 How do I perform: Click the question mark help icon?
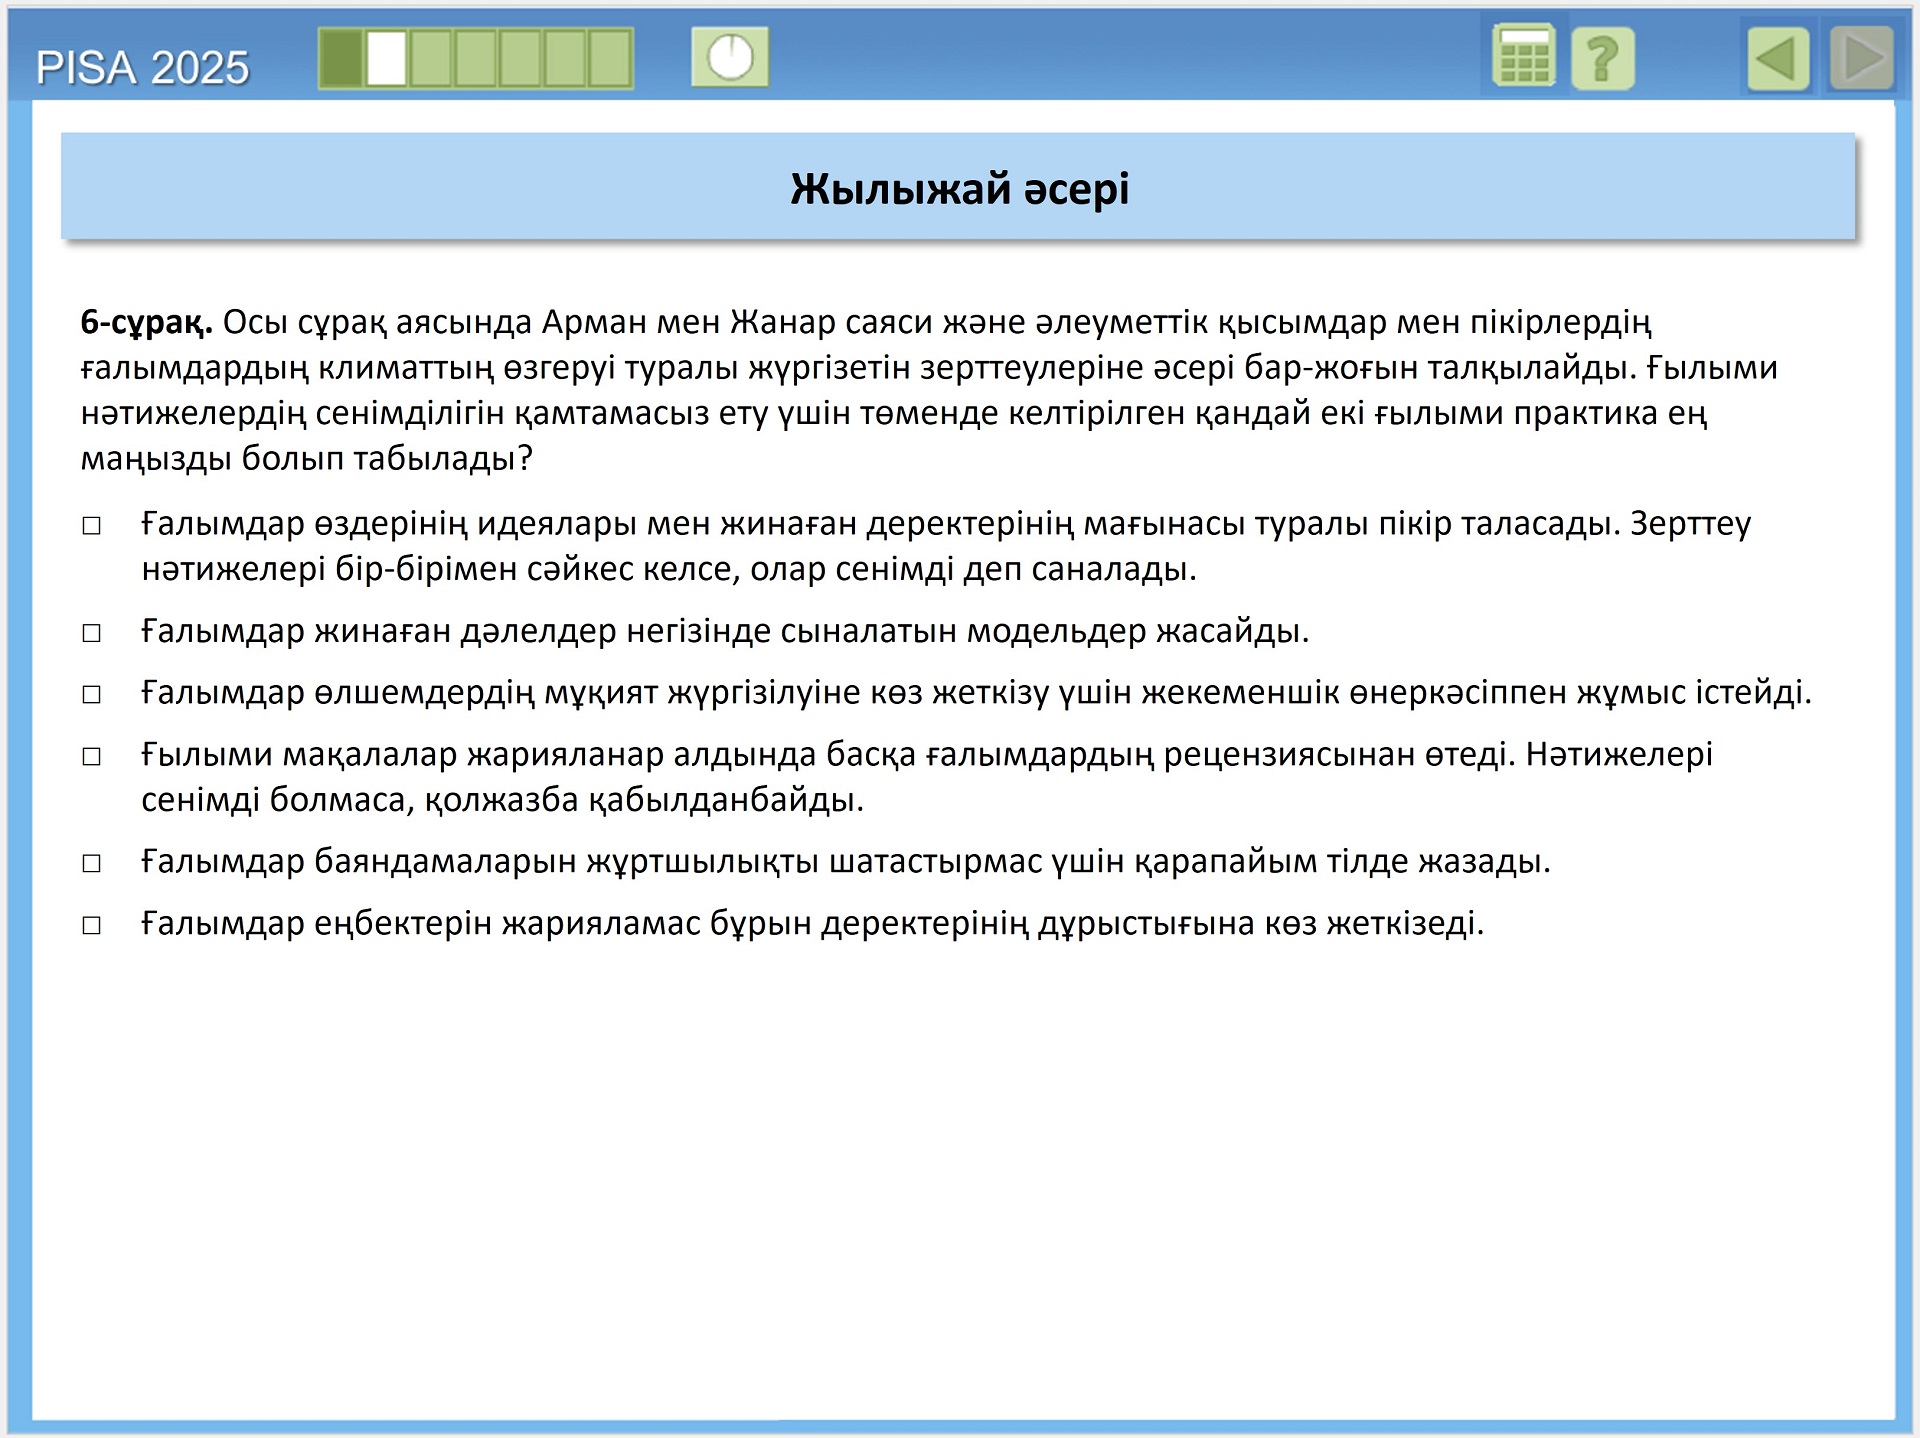coord(1602,59)
